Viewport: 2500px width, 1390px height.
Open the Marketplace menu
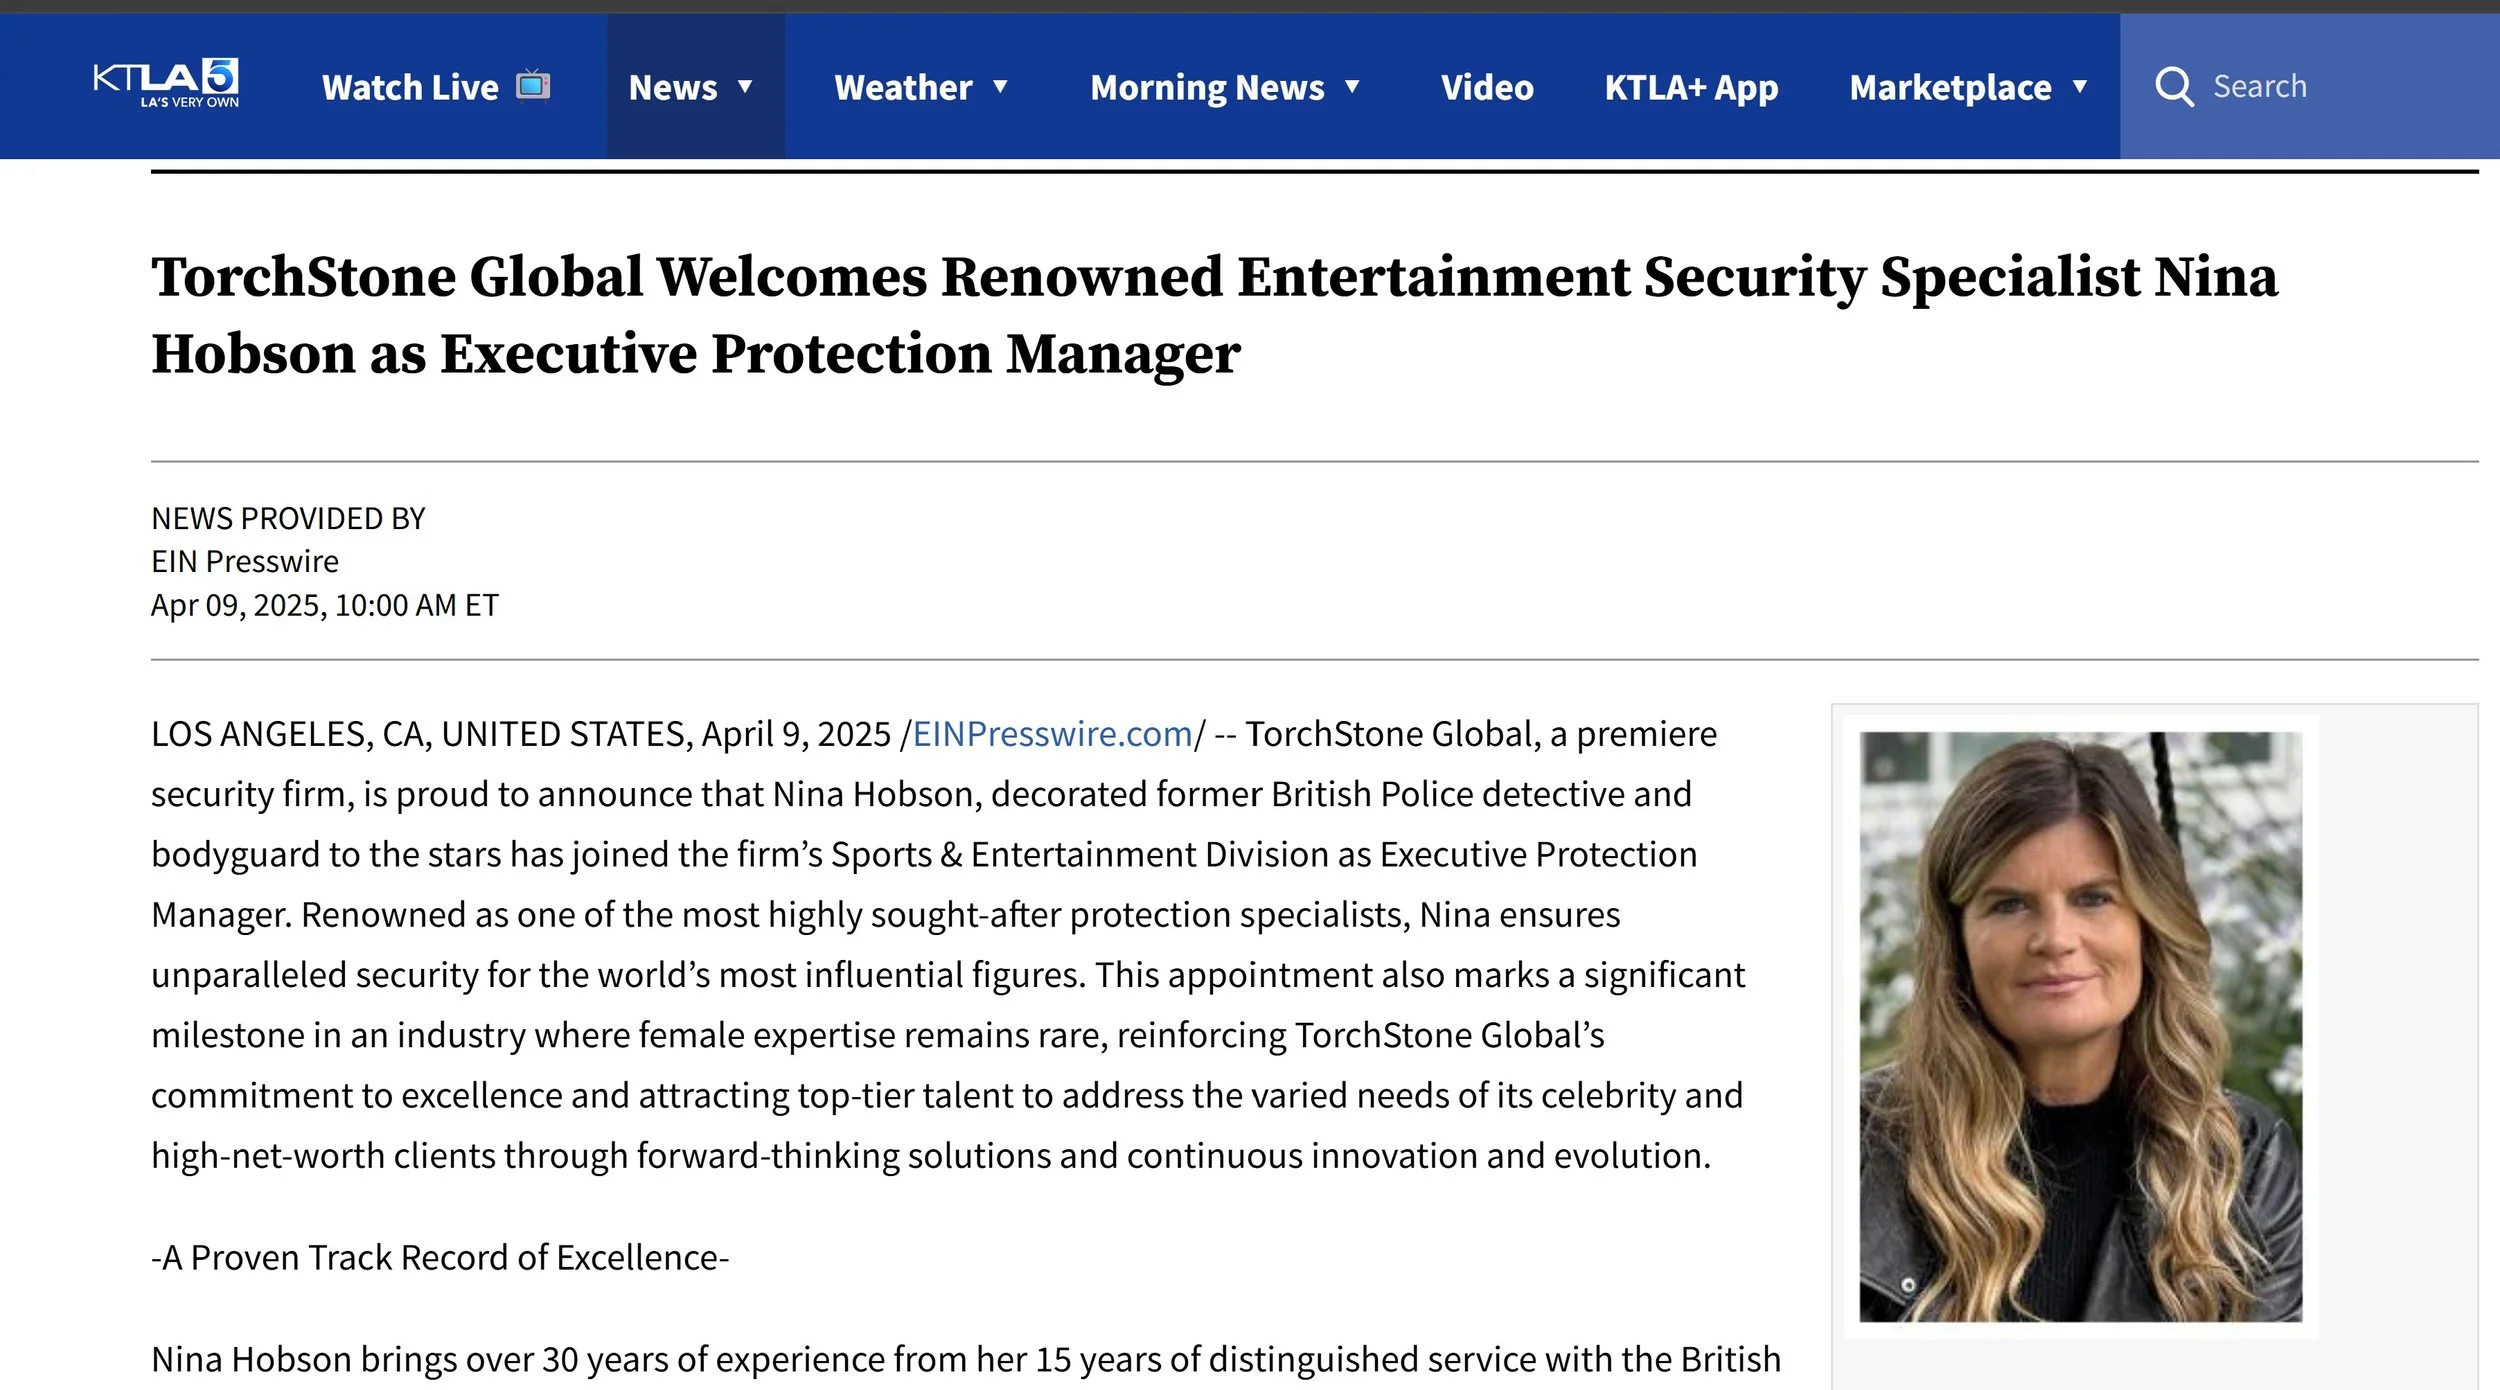point(1950,88)
